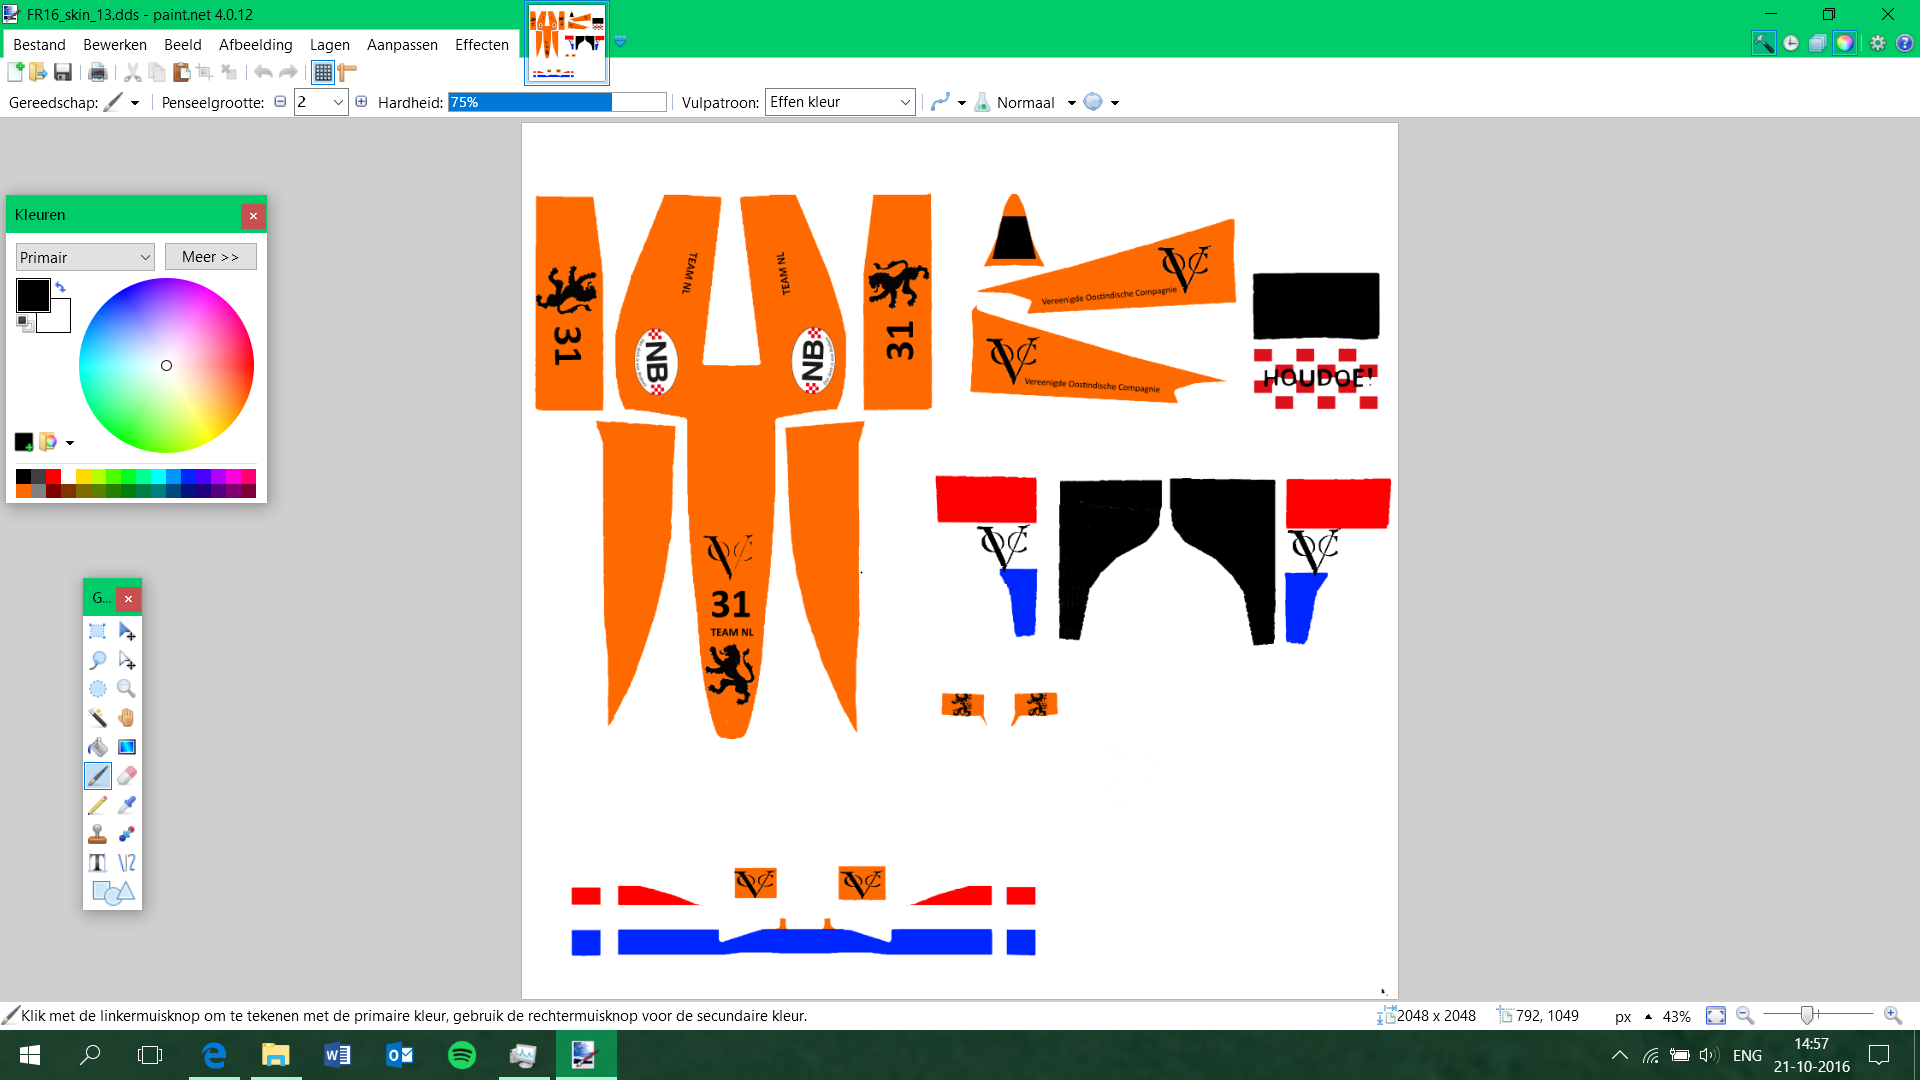Open the Lagen menu
The image size is (1920, 1080).
(330, 45)
